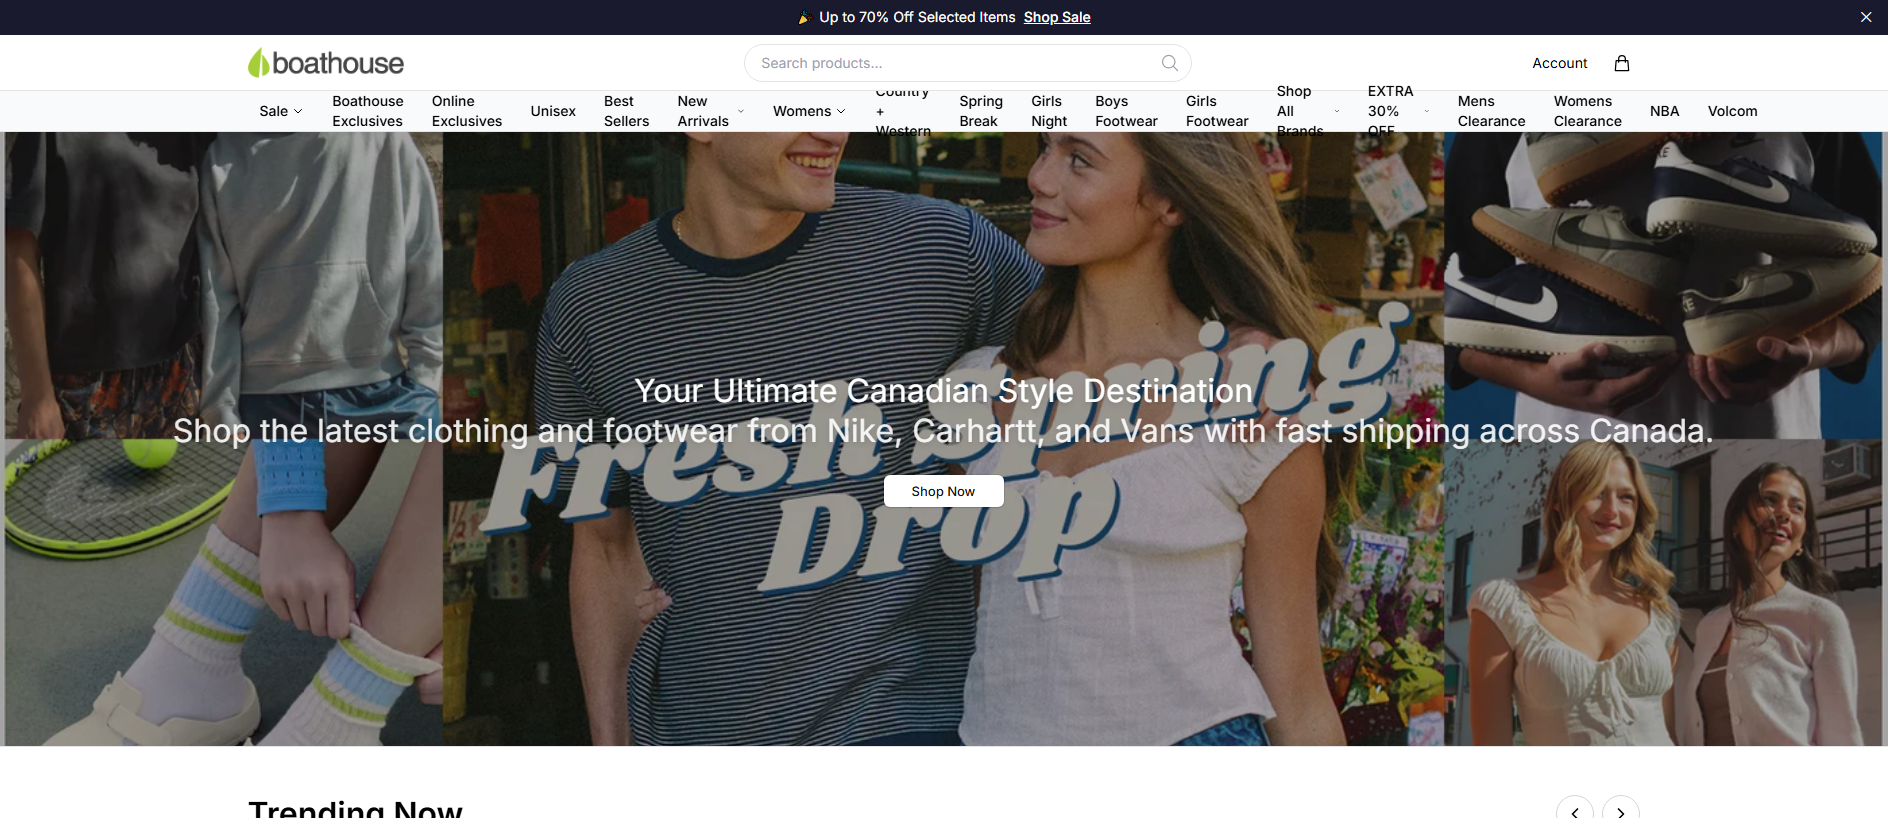Go to Girls Night category
Screen dimensions: 1888x818
1049,111
